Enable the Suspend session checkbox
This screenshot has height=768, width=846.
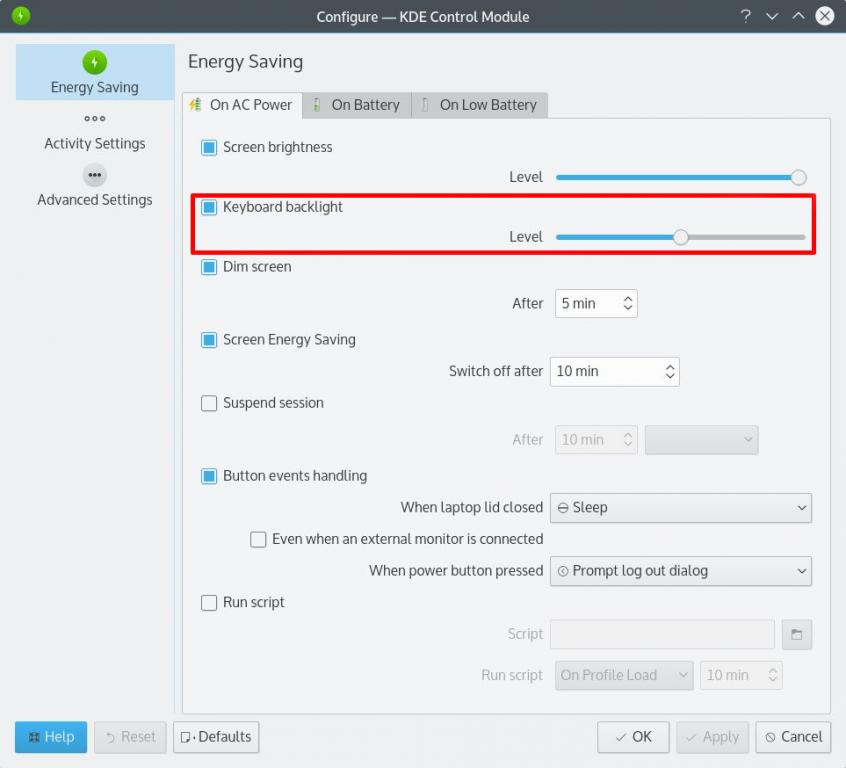click(x=209, y=403)
